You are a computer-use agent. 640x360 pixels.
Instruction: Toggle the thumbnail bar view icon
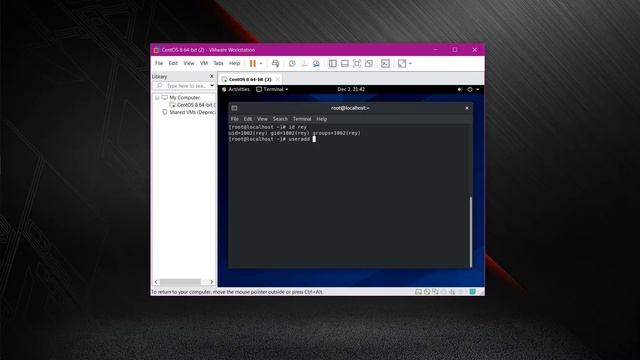pyautogui.click(x=344, y=63)
